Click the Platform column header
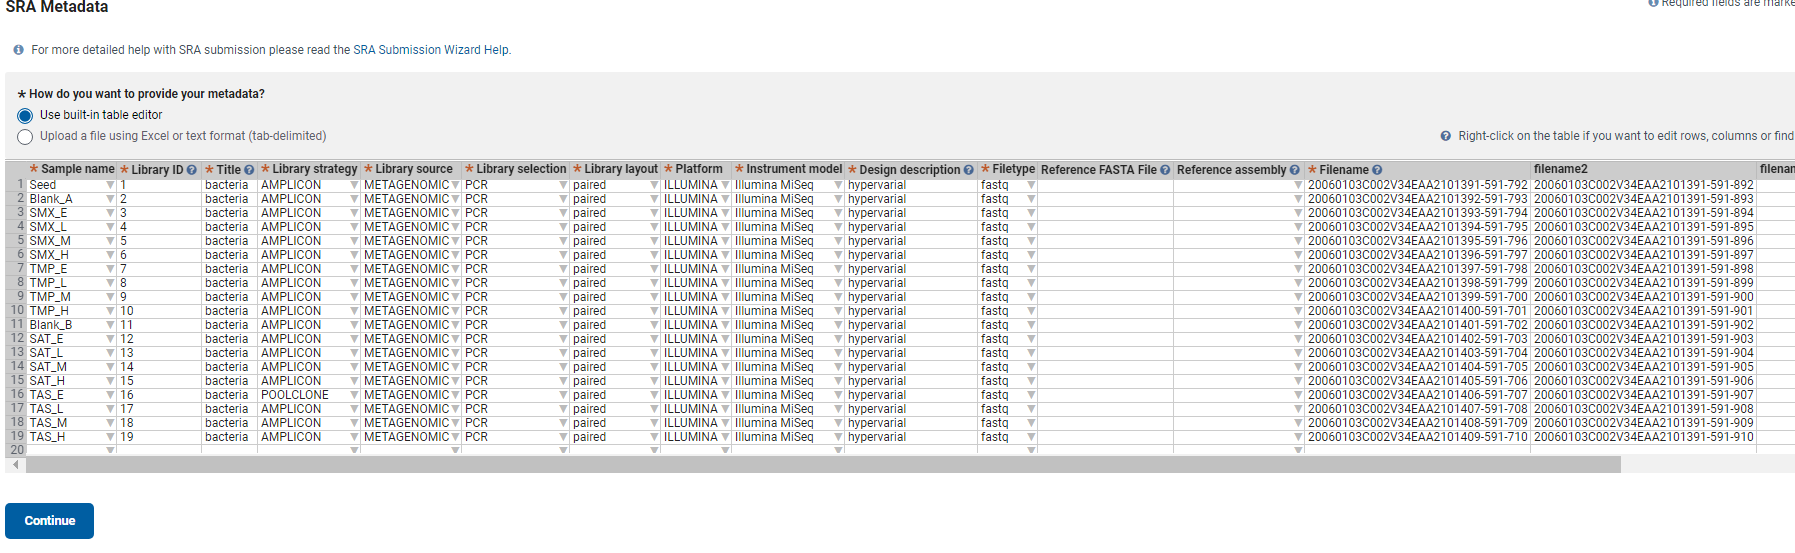The height and width of the screenshot is (553, 1795). (x=696, y=169)
